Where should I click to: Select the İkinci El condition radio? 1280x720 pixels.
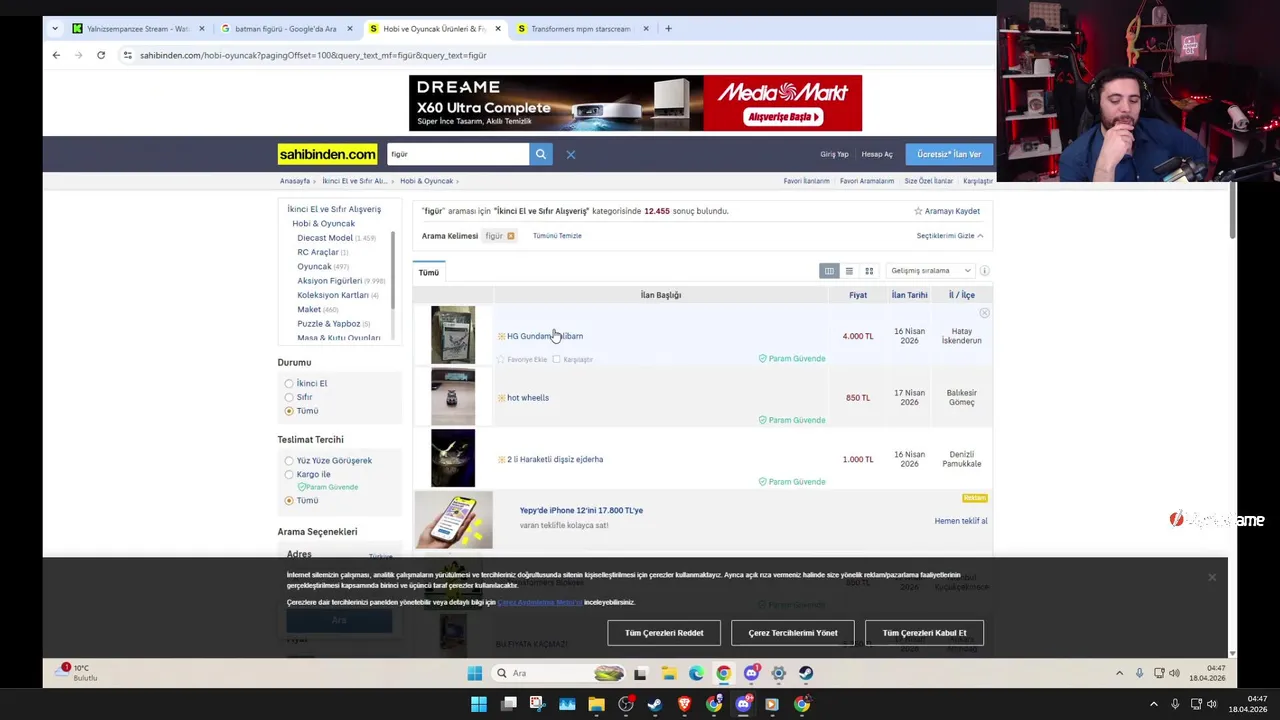(x=289, y=384)
